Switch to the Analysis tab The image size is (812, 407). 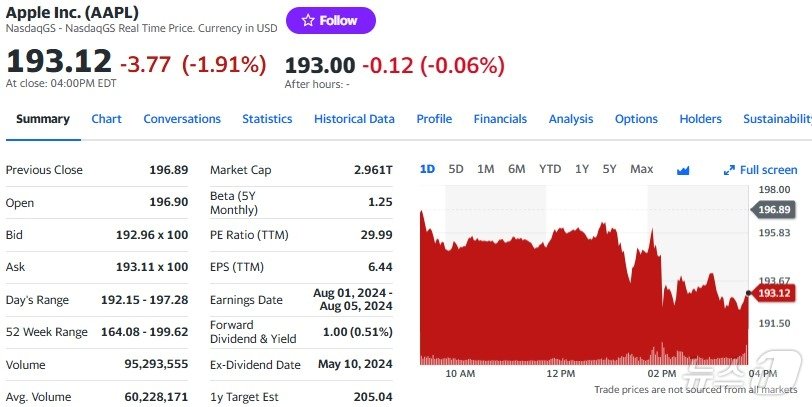pyautogui.click(x=571, y=119)
